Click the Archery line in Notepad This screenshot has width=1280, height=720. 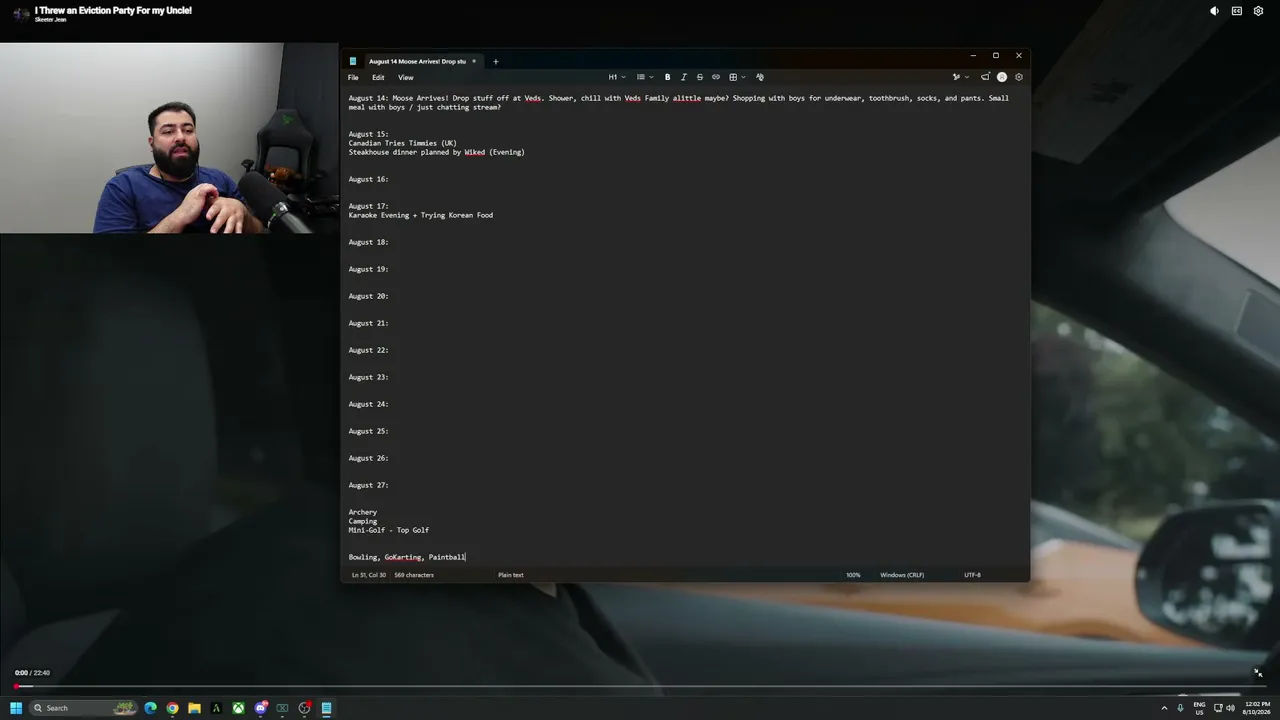(363, 513)
